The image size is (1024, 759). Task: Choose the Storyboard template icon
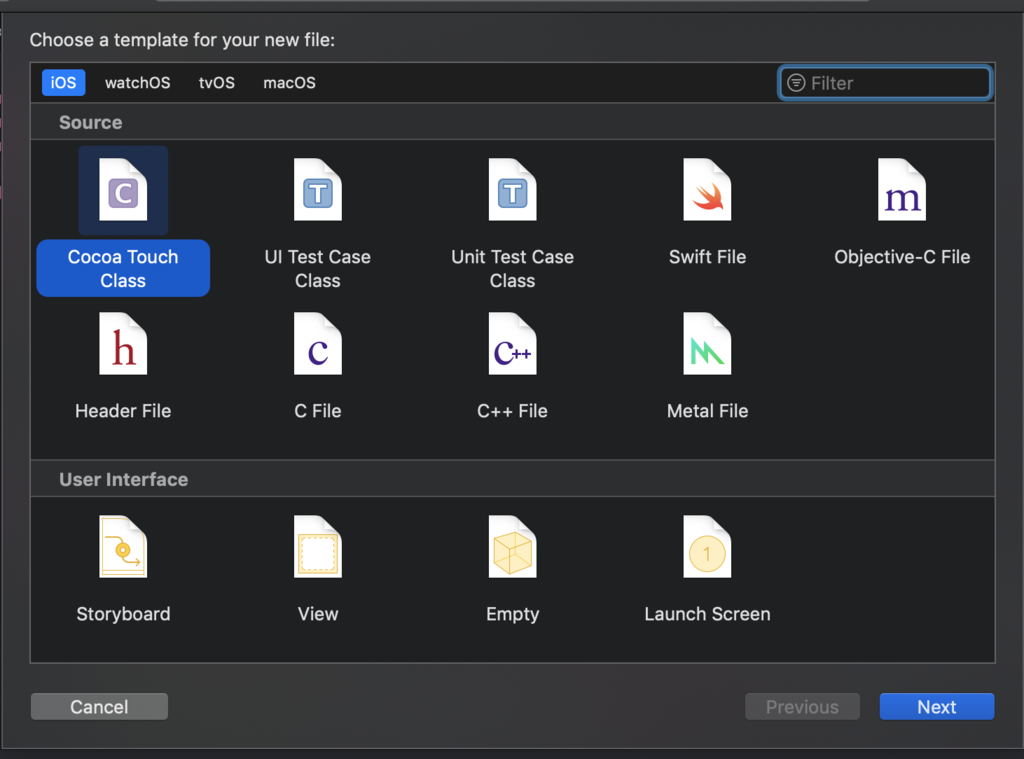tap(123, 547)
